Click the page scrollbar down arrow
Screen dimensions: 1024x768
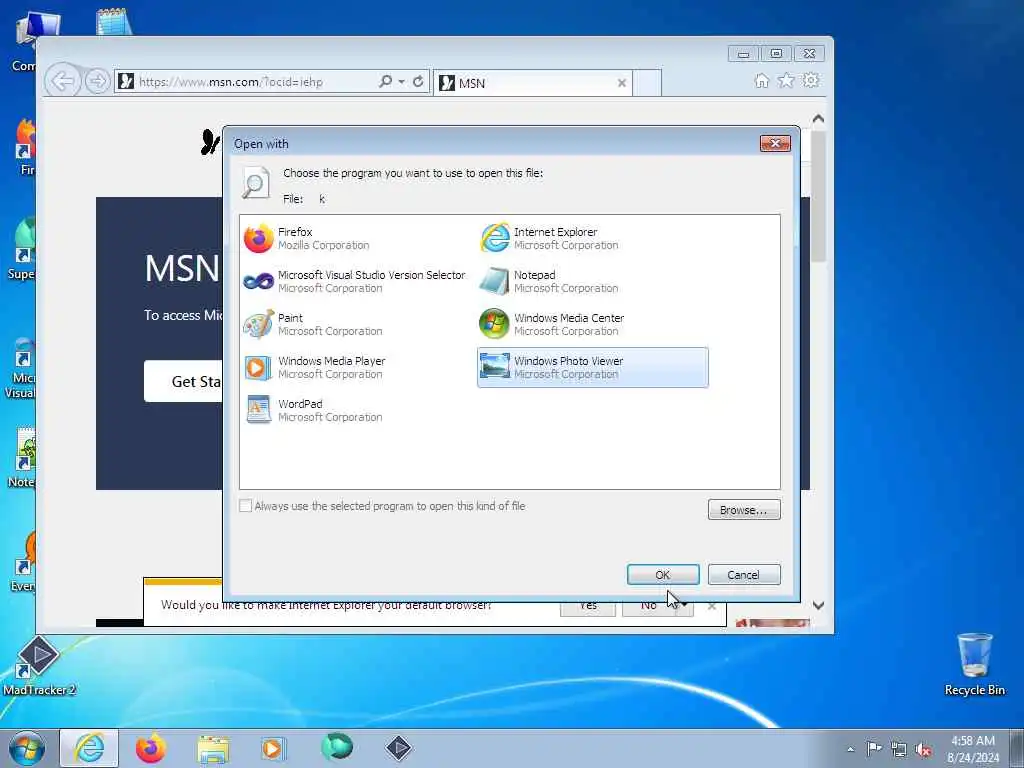tap(818, 605)
